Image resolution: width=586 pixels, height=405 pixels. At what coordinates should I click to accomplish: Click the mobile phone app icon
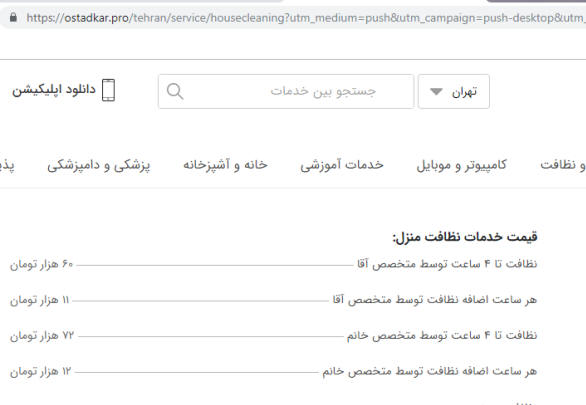coord(108,90)
